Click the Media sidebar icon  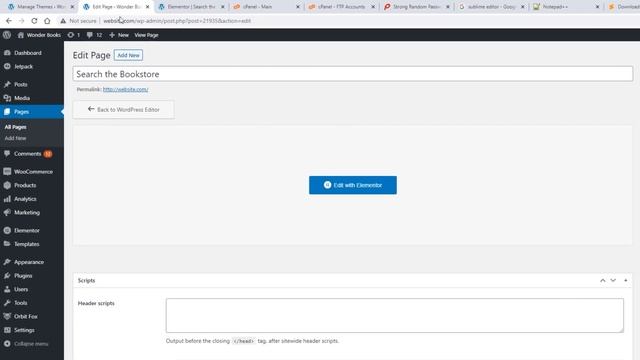click(7, 98)
